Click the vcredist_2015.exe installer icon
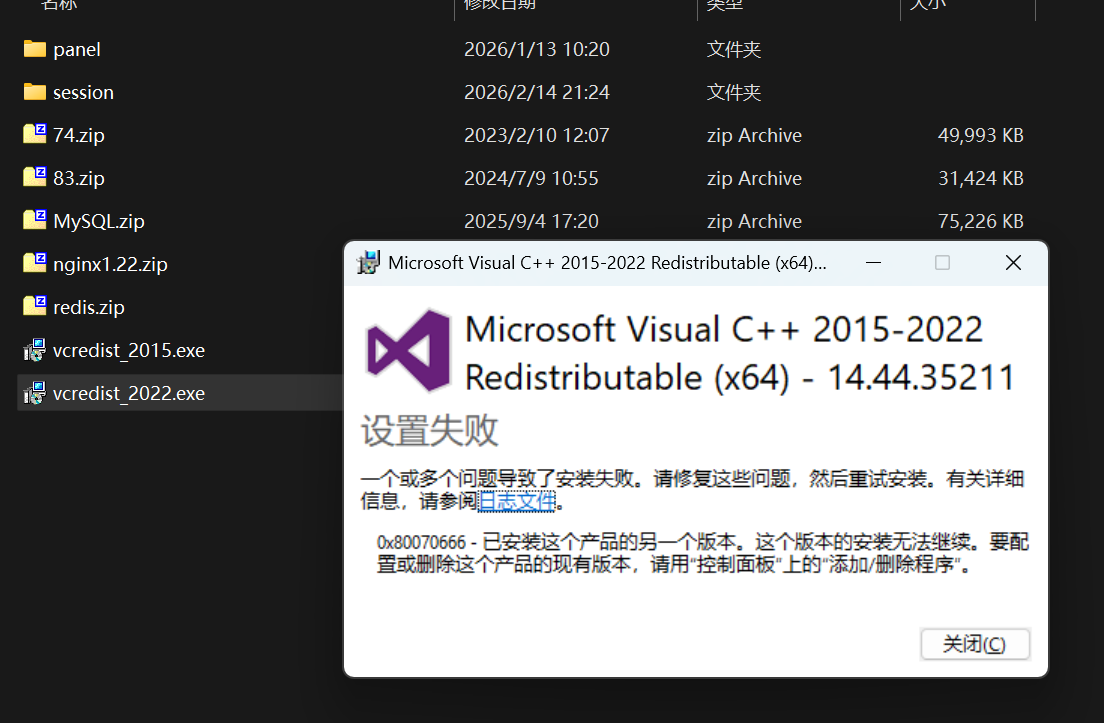The image size is (1104, 723). point(34,350)
